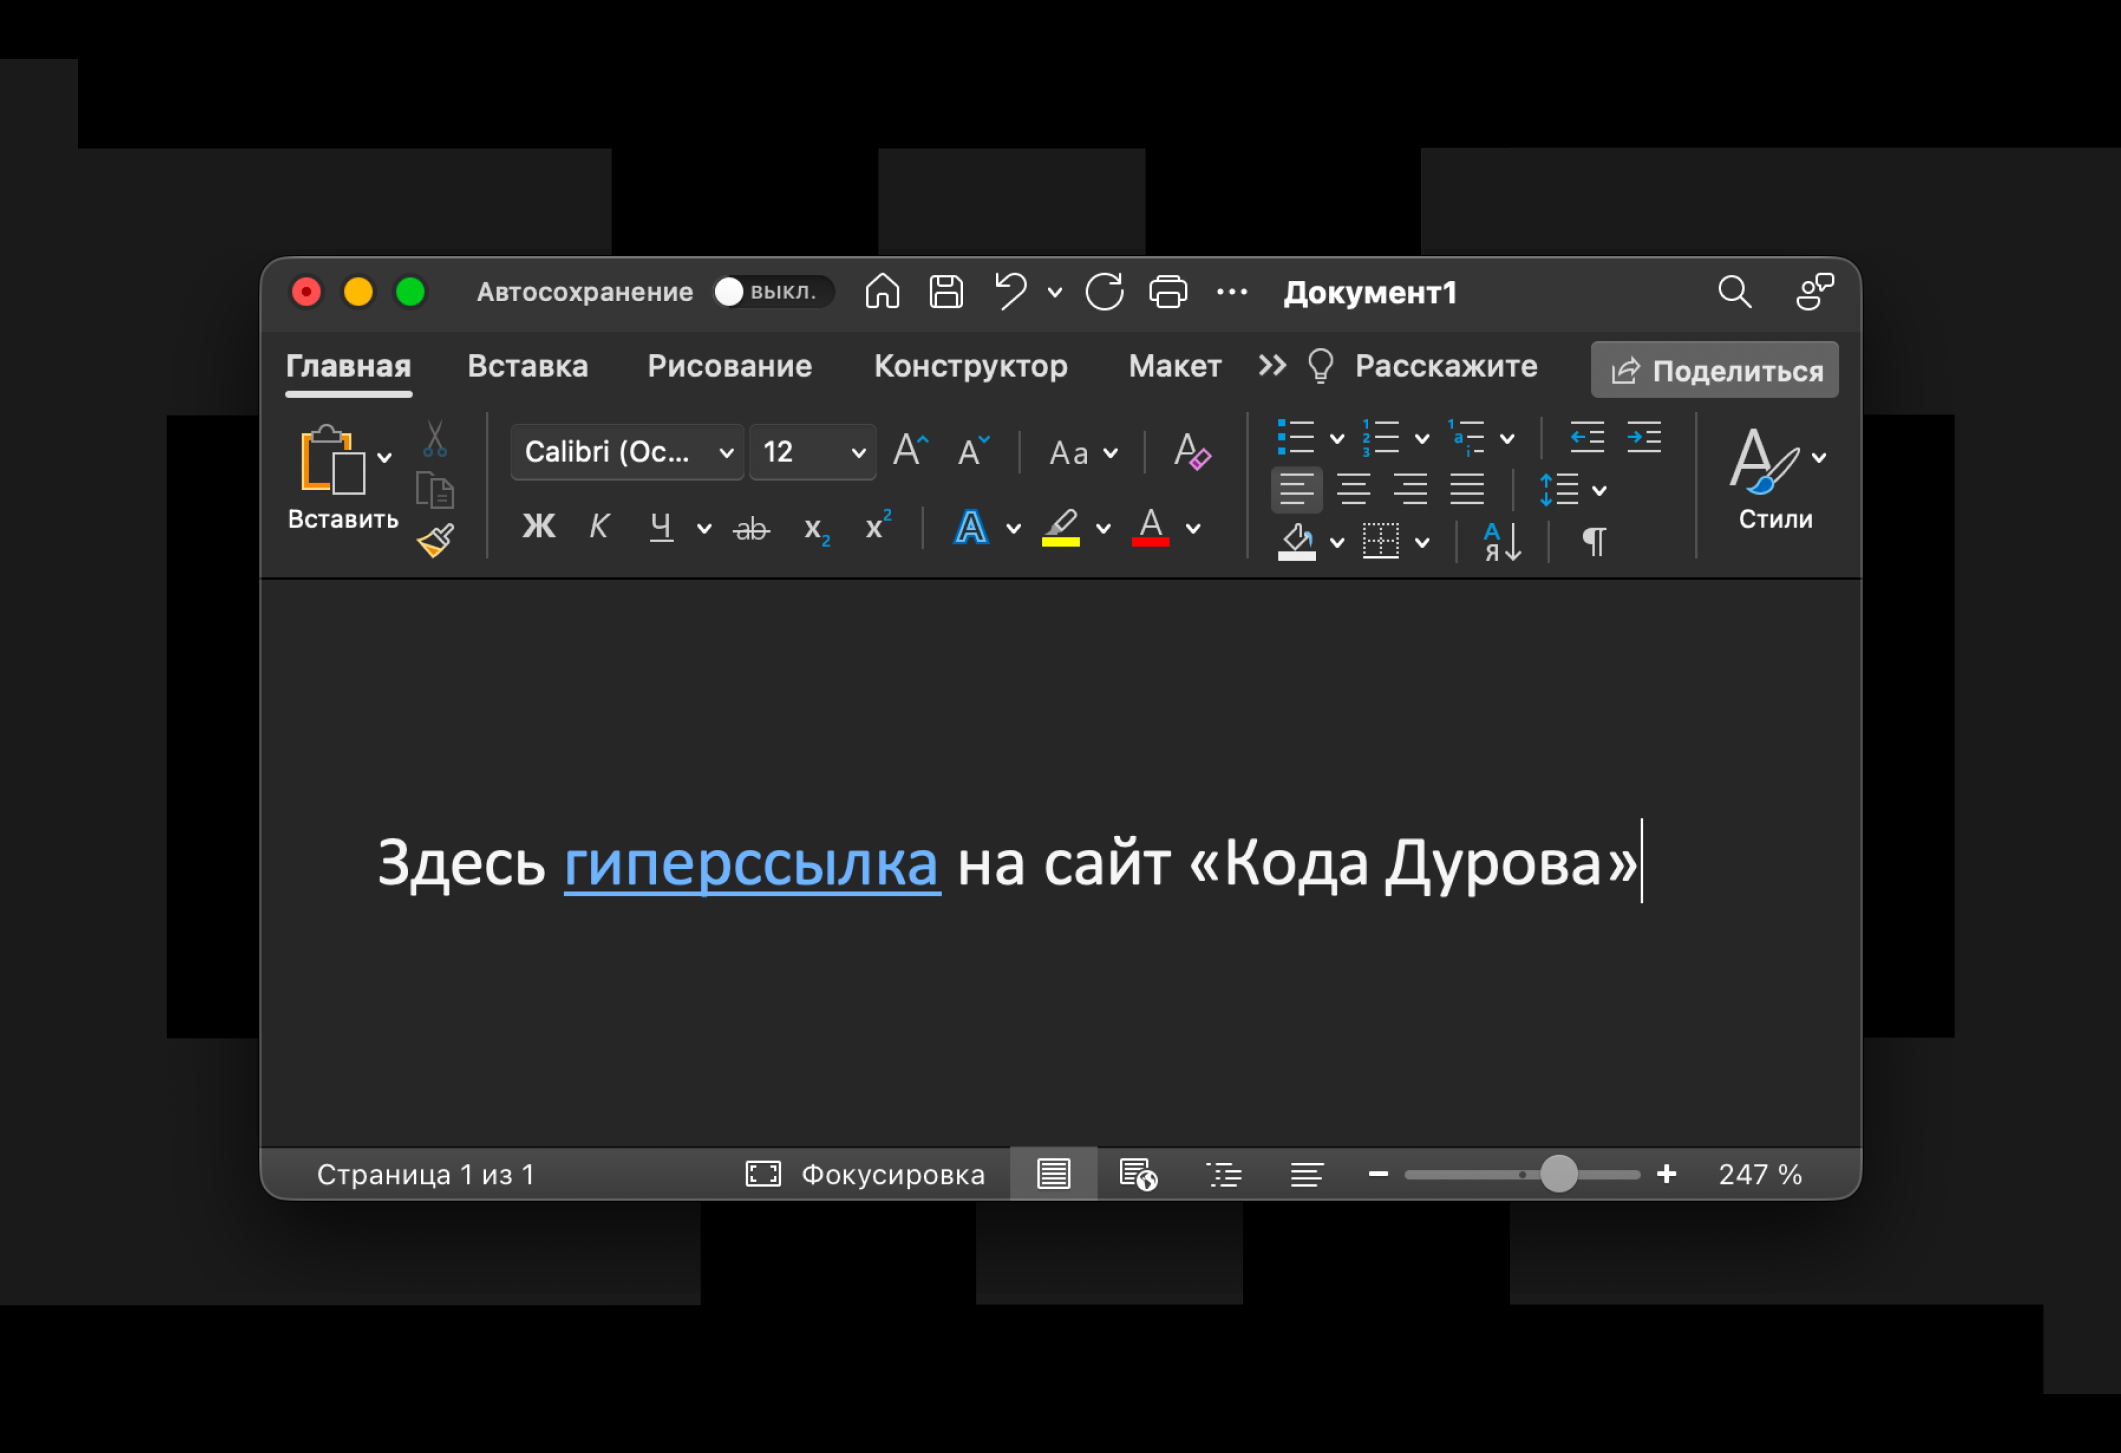Activate the Format Painter brush
Viewport: 2121px width, 1453px height.
pos(436,541)
